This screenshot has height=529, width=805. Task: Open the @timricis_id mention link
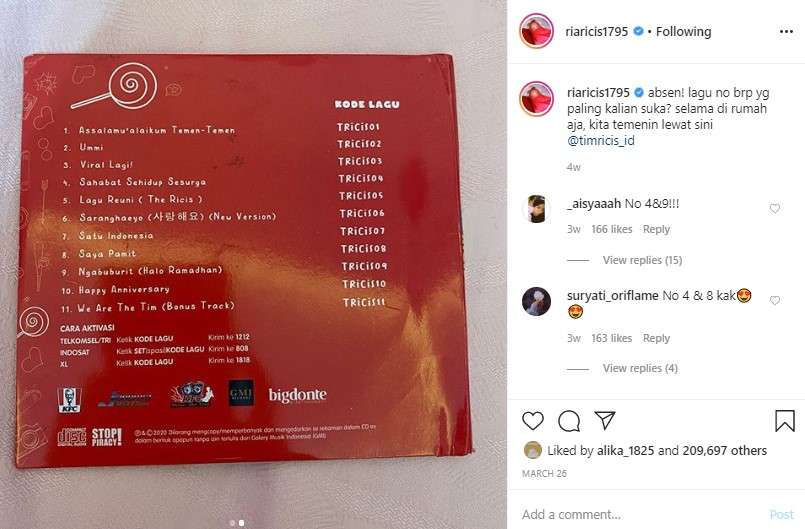(601, 140)
